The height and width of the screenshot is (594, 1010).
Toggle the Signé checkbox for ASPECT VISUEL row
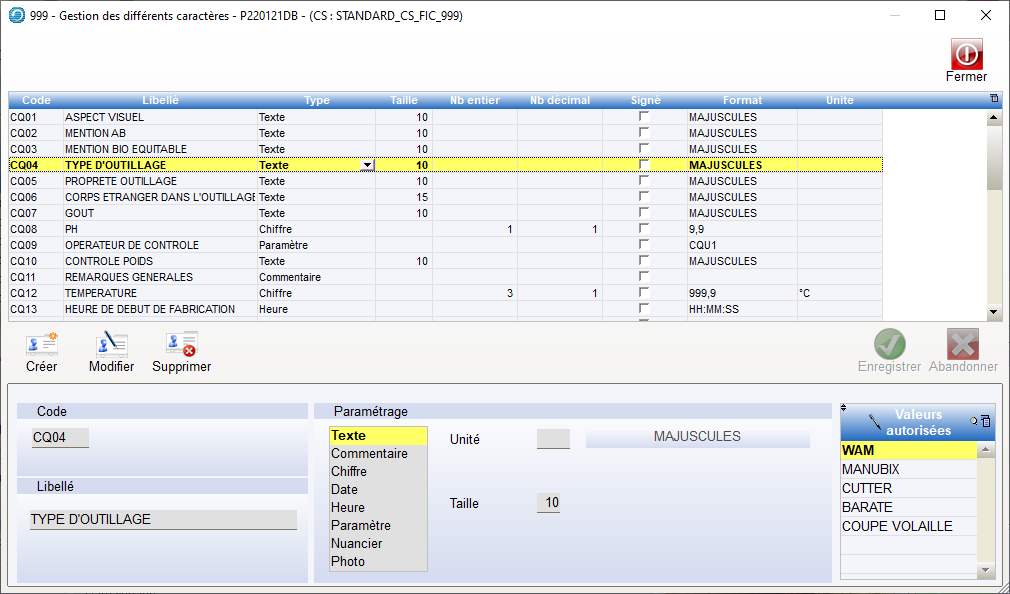(644, 117)
